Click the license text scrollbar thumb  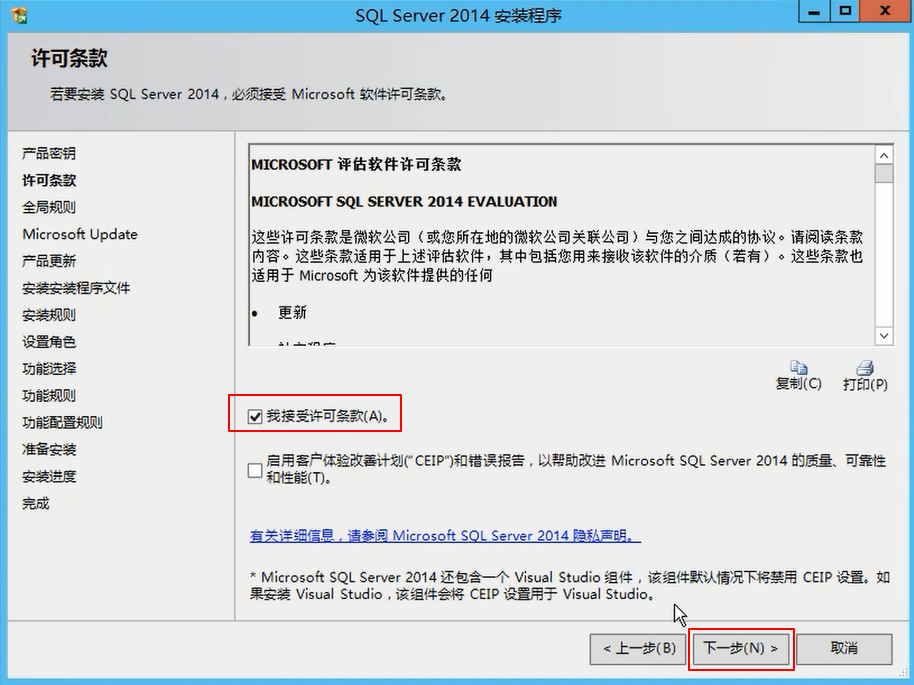tap(884, 173)
